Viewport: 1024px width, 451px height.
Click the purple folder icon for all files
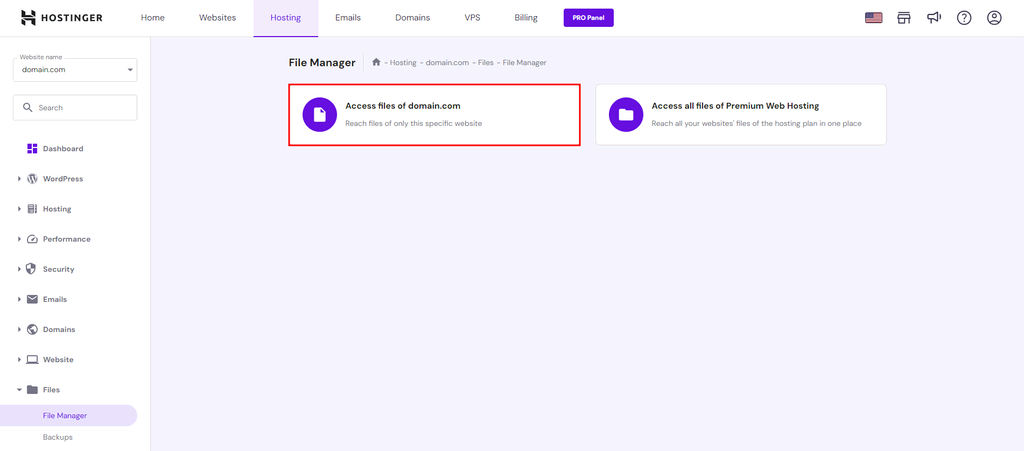pyautogui.click(x=626, y=114)
